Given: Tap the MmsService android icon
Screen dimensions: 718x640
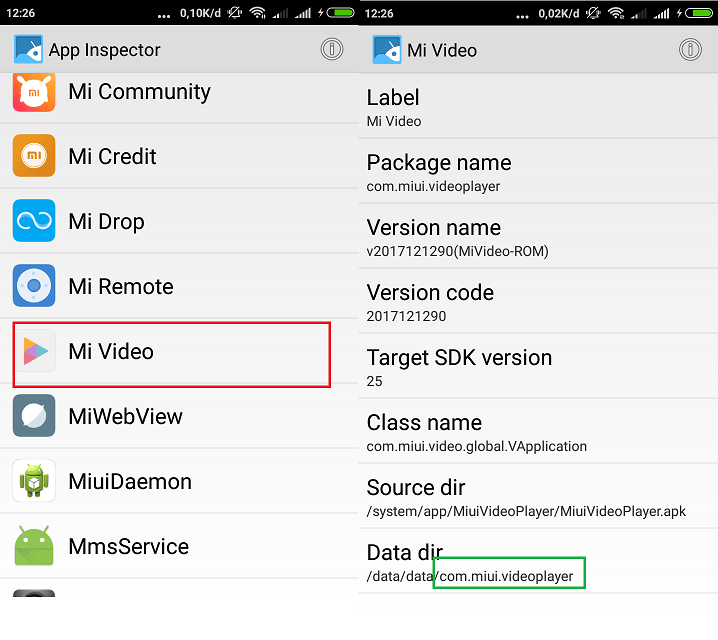Looking at the screenshot, I should pyautogui.click(x=34, y=546).
